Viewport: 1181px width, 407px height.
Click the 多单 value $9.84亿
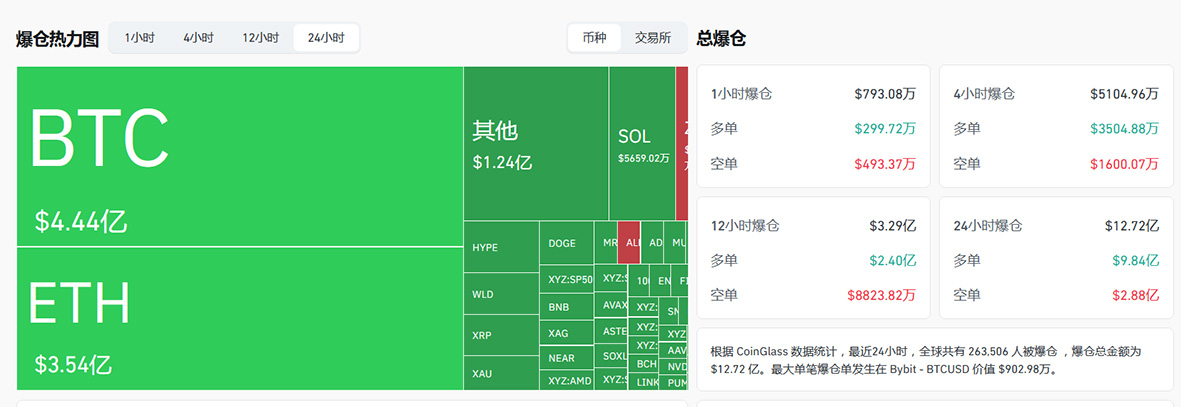pyautogui.click(x=1136, y=260)
